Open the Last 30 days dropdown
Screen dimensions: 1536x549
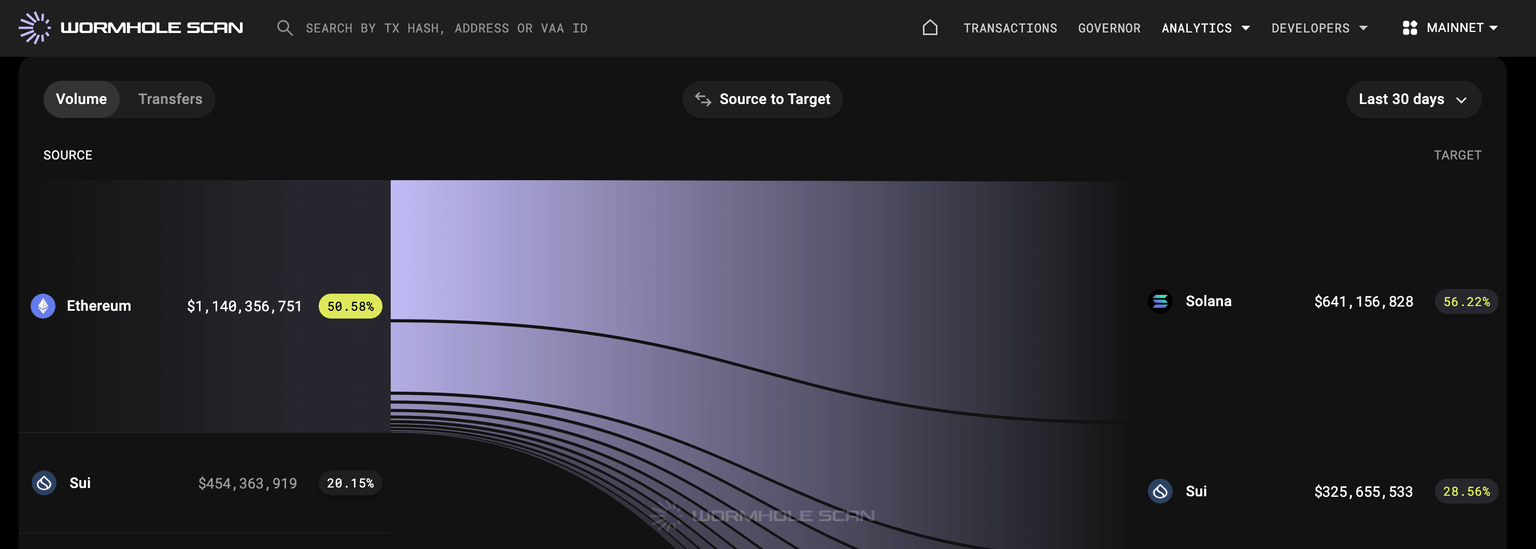[1414, 99]
